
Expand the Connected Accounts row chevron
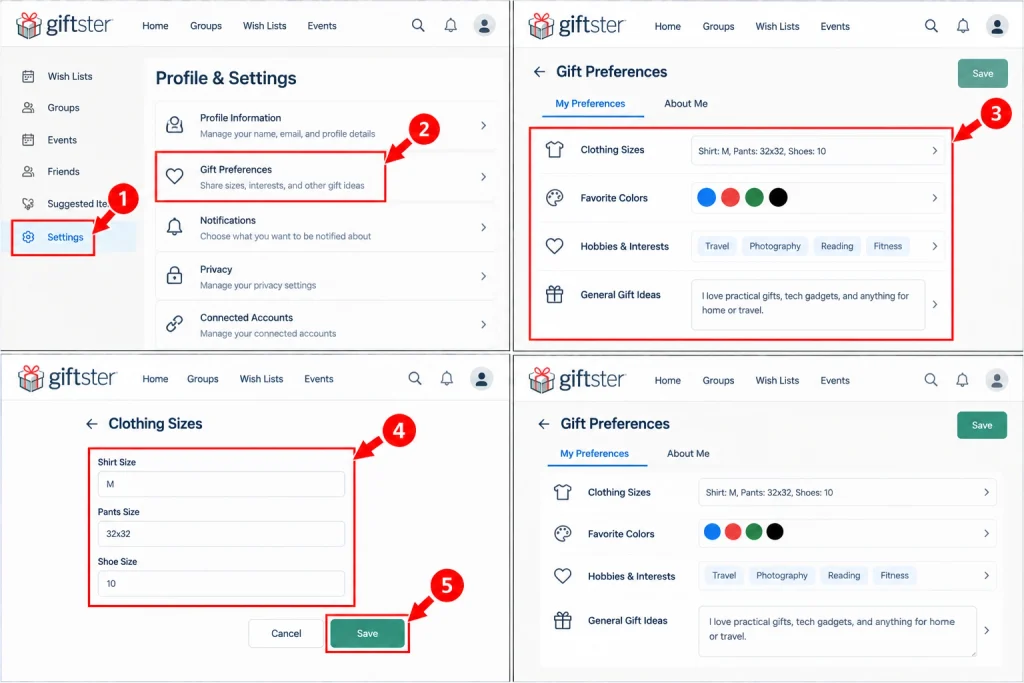483,325
